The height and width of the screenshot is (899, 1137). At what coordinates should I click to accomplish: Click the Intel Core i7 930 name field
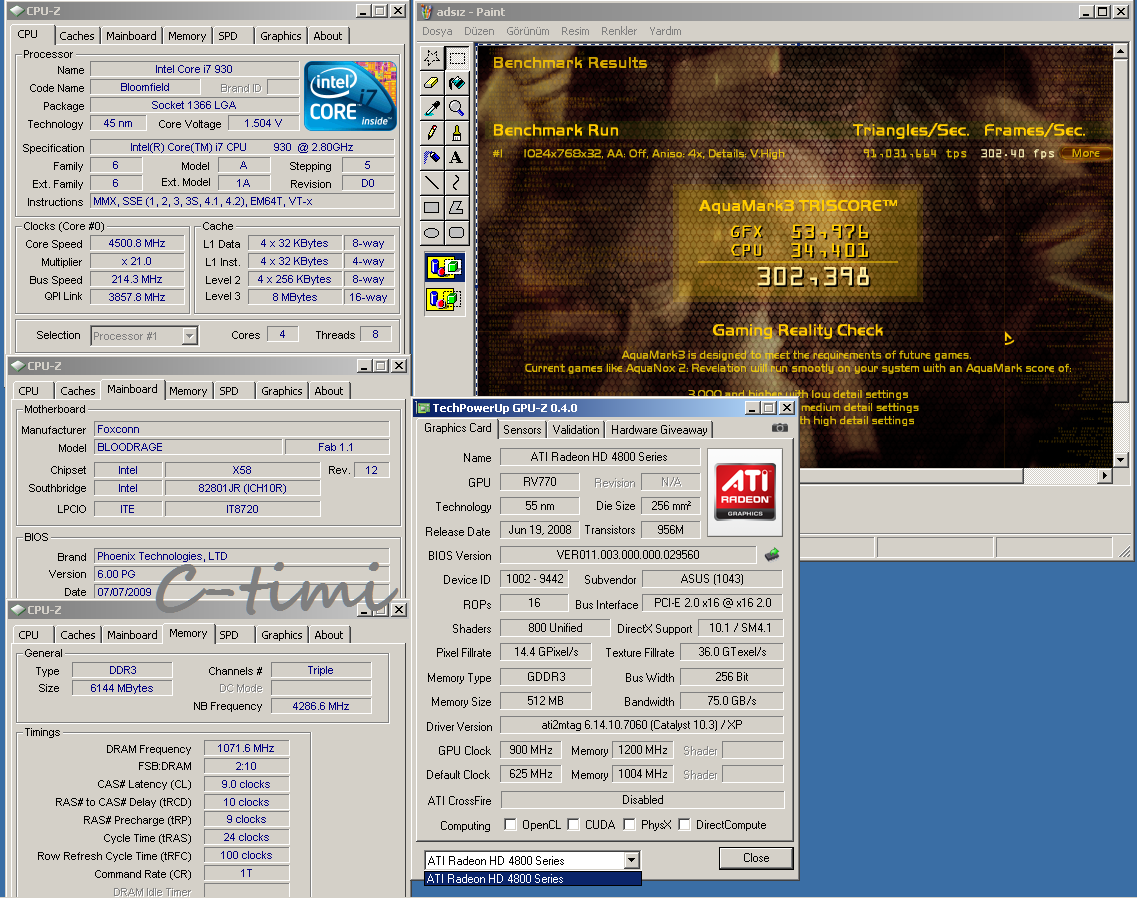coord(194,69)
